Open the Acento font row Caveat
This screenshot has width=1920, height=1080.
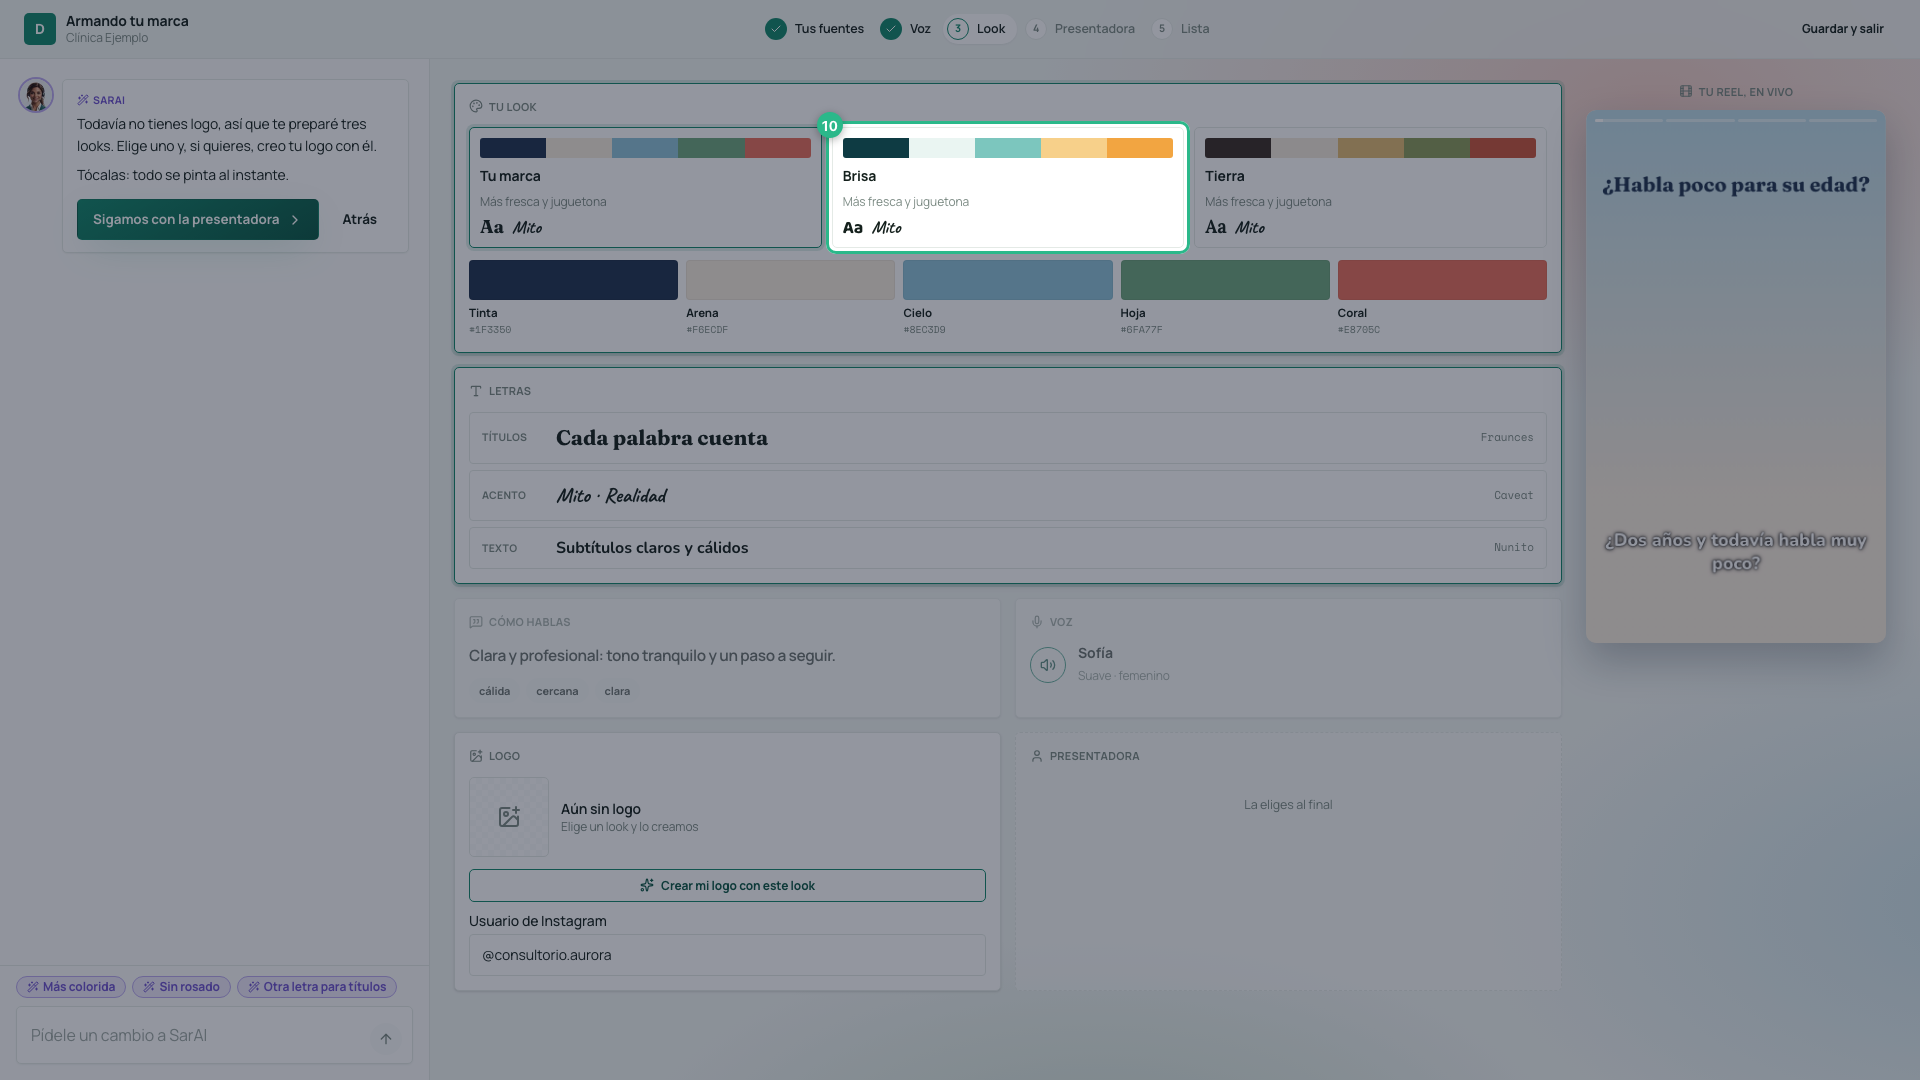tap(1007, 495)
